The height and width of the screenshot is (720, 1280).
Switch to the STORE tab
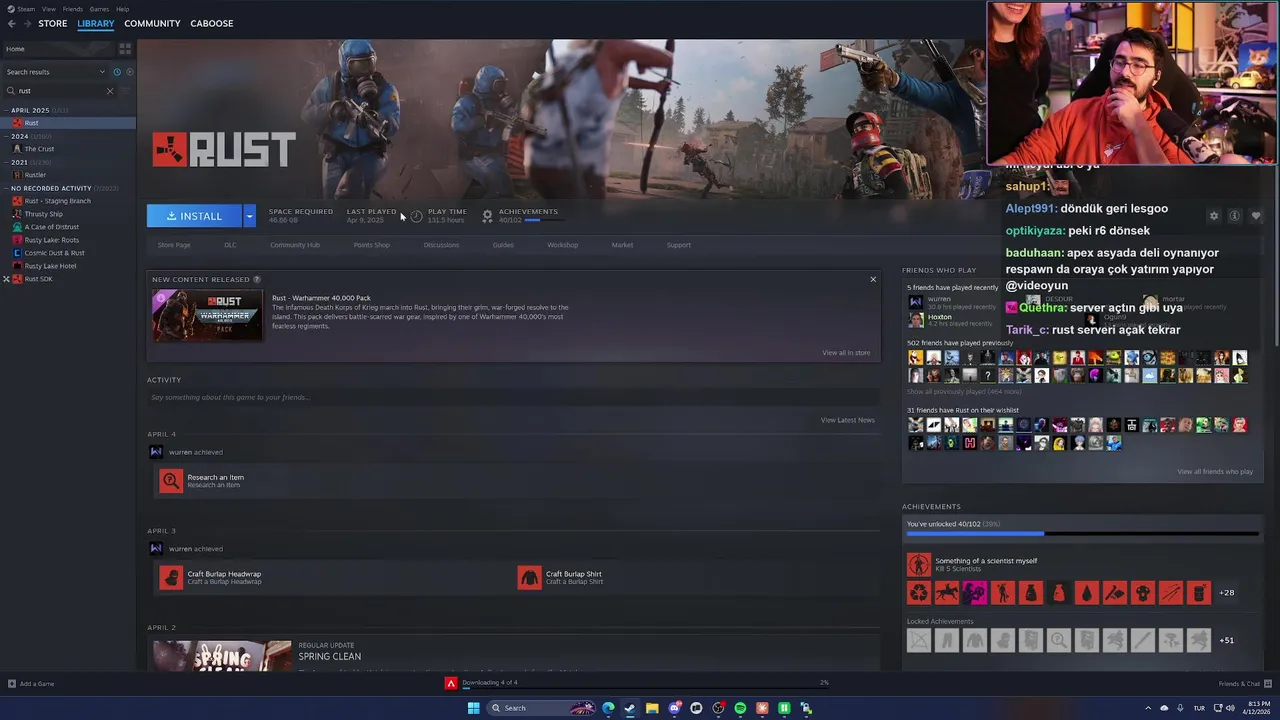pos(53,24)
